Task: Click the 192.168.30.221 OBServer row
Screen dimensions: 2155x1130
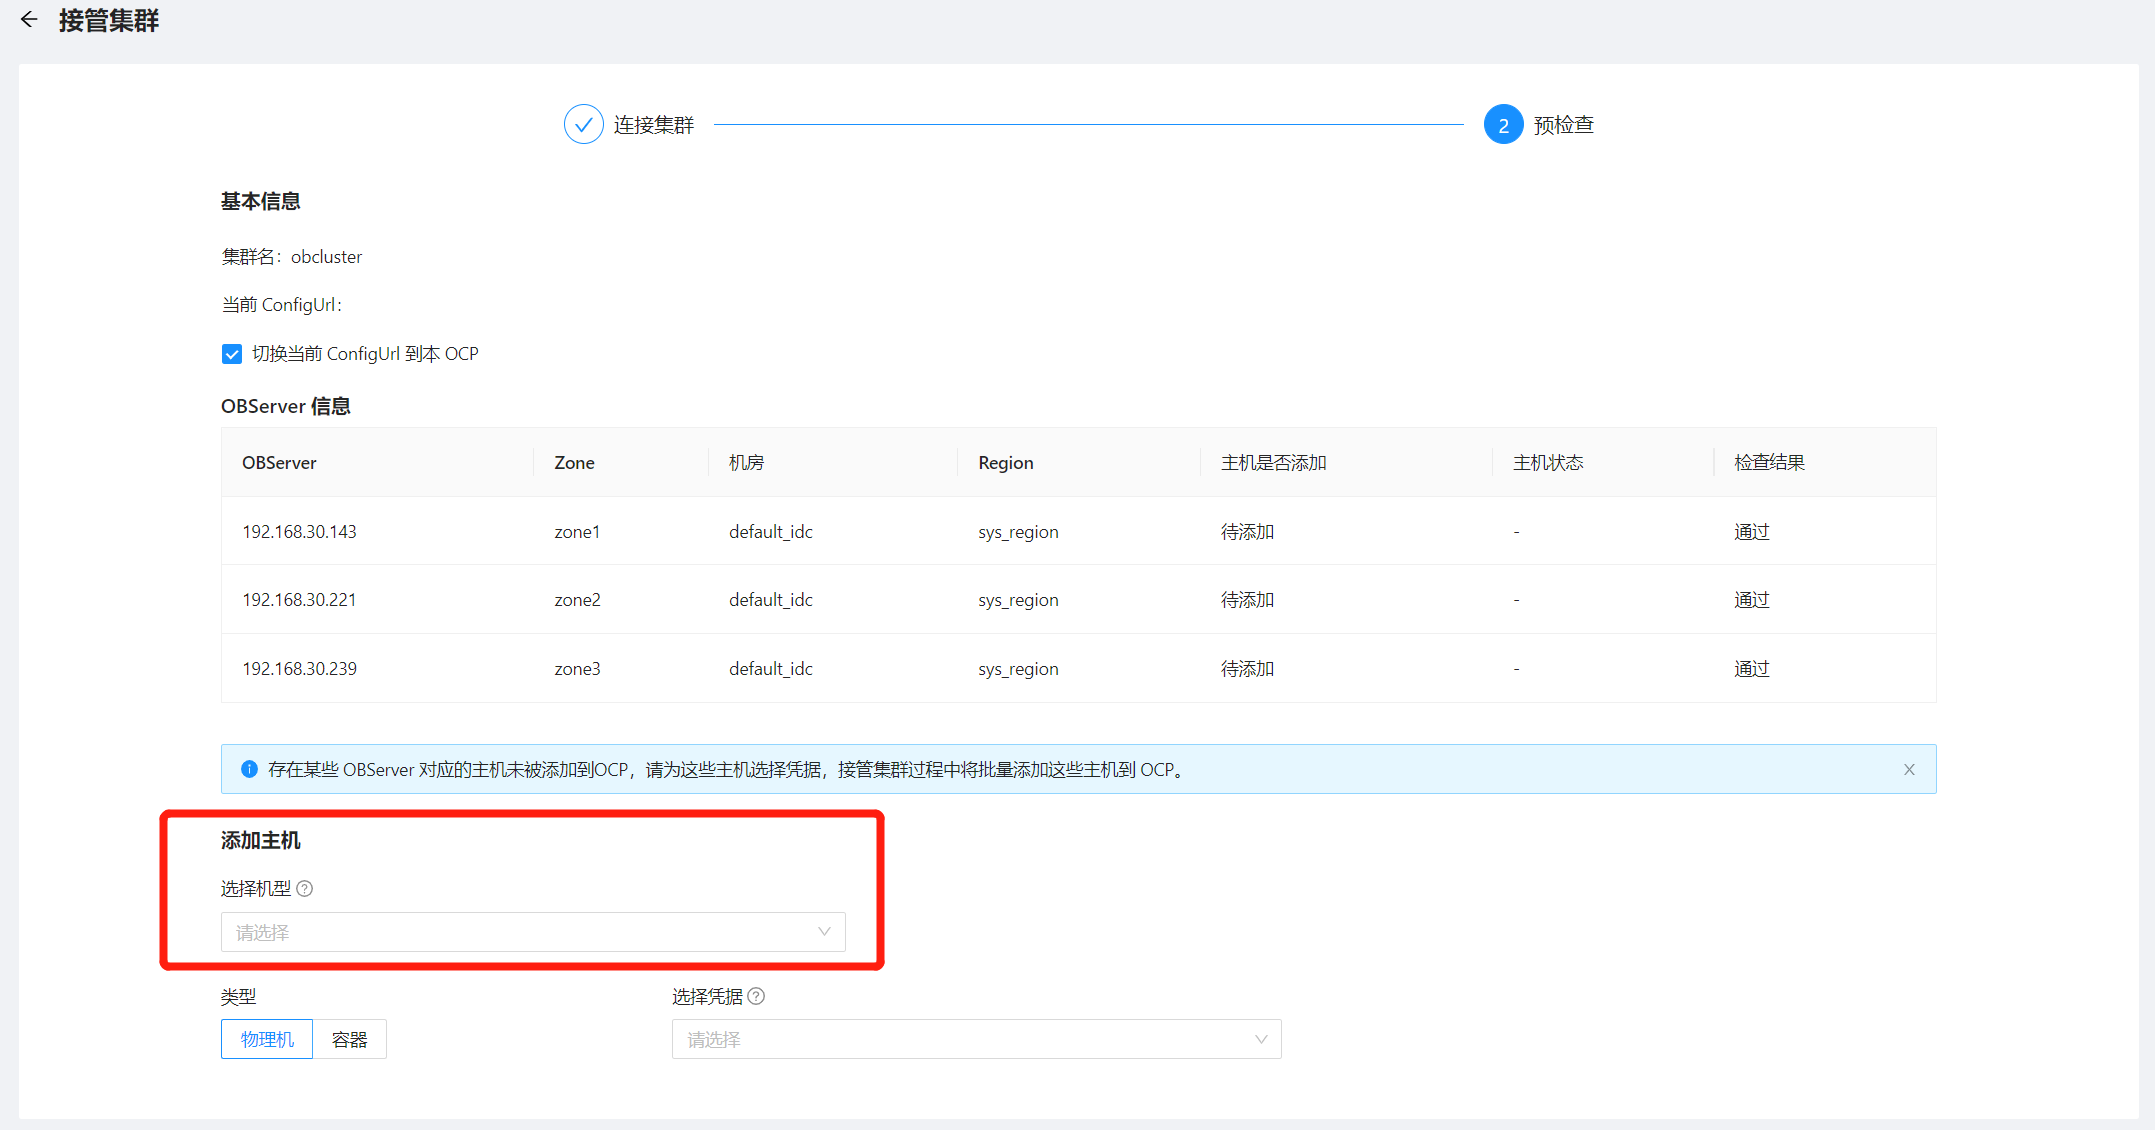Action: [299, 600]
